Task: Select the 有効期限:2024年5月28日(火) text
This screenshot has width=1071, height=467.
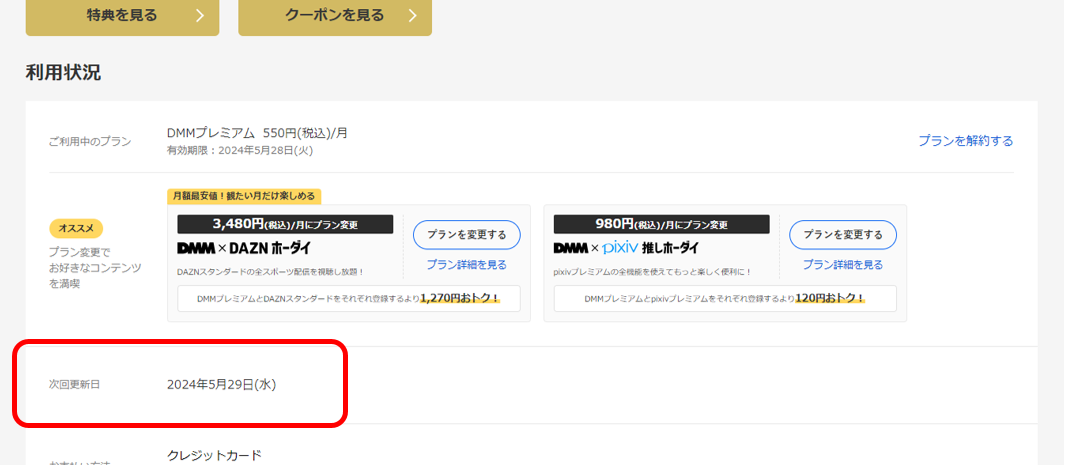Action: 240,150
